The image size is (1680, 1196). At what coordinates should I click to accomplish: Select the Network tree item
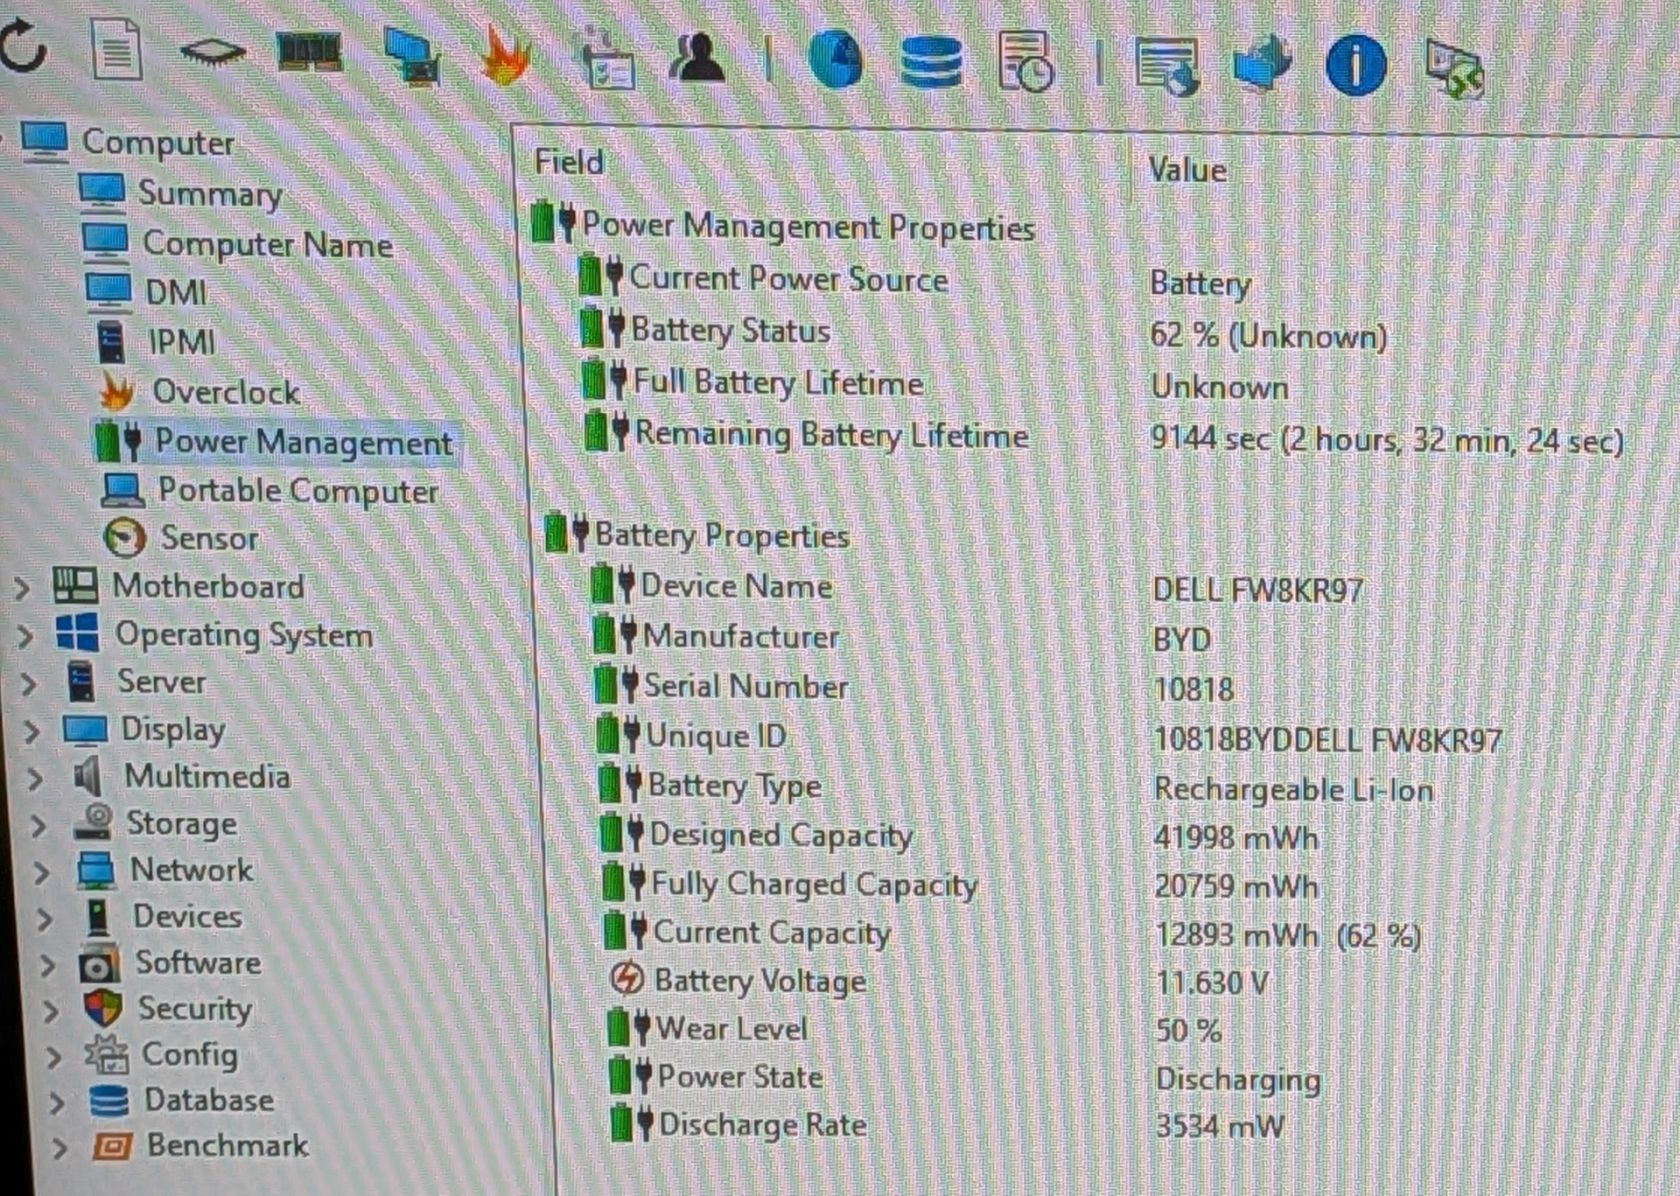click(166, 870)
